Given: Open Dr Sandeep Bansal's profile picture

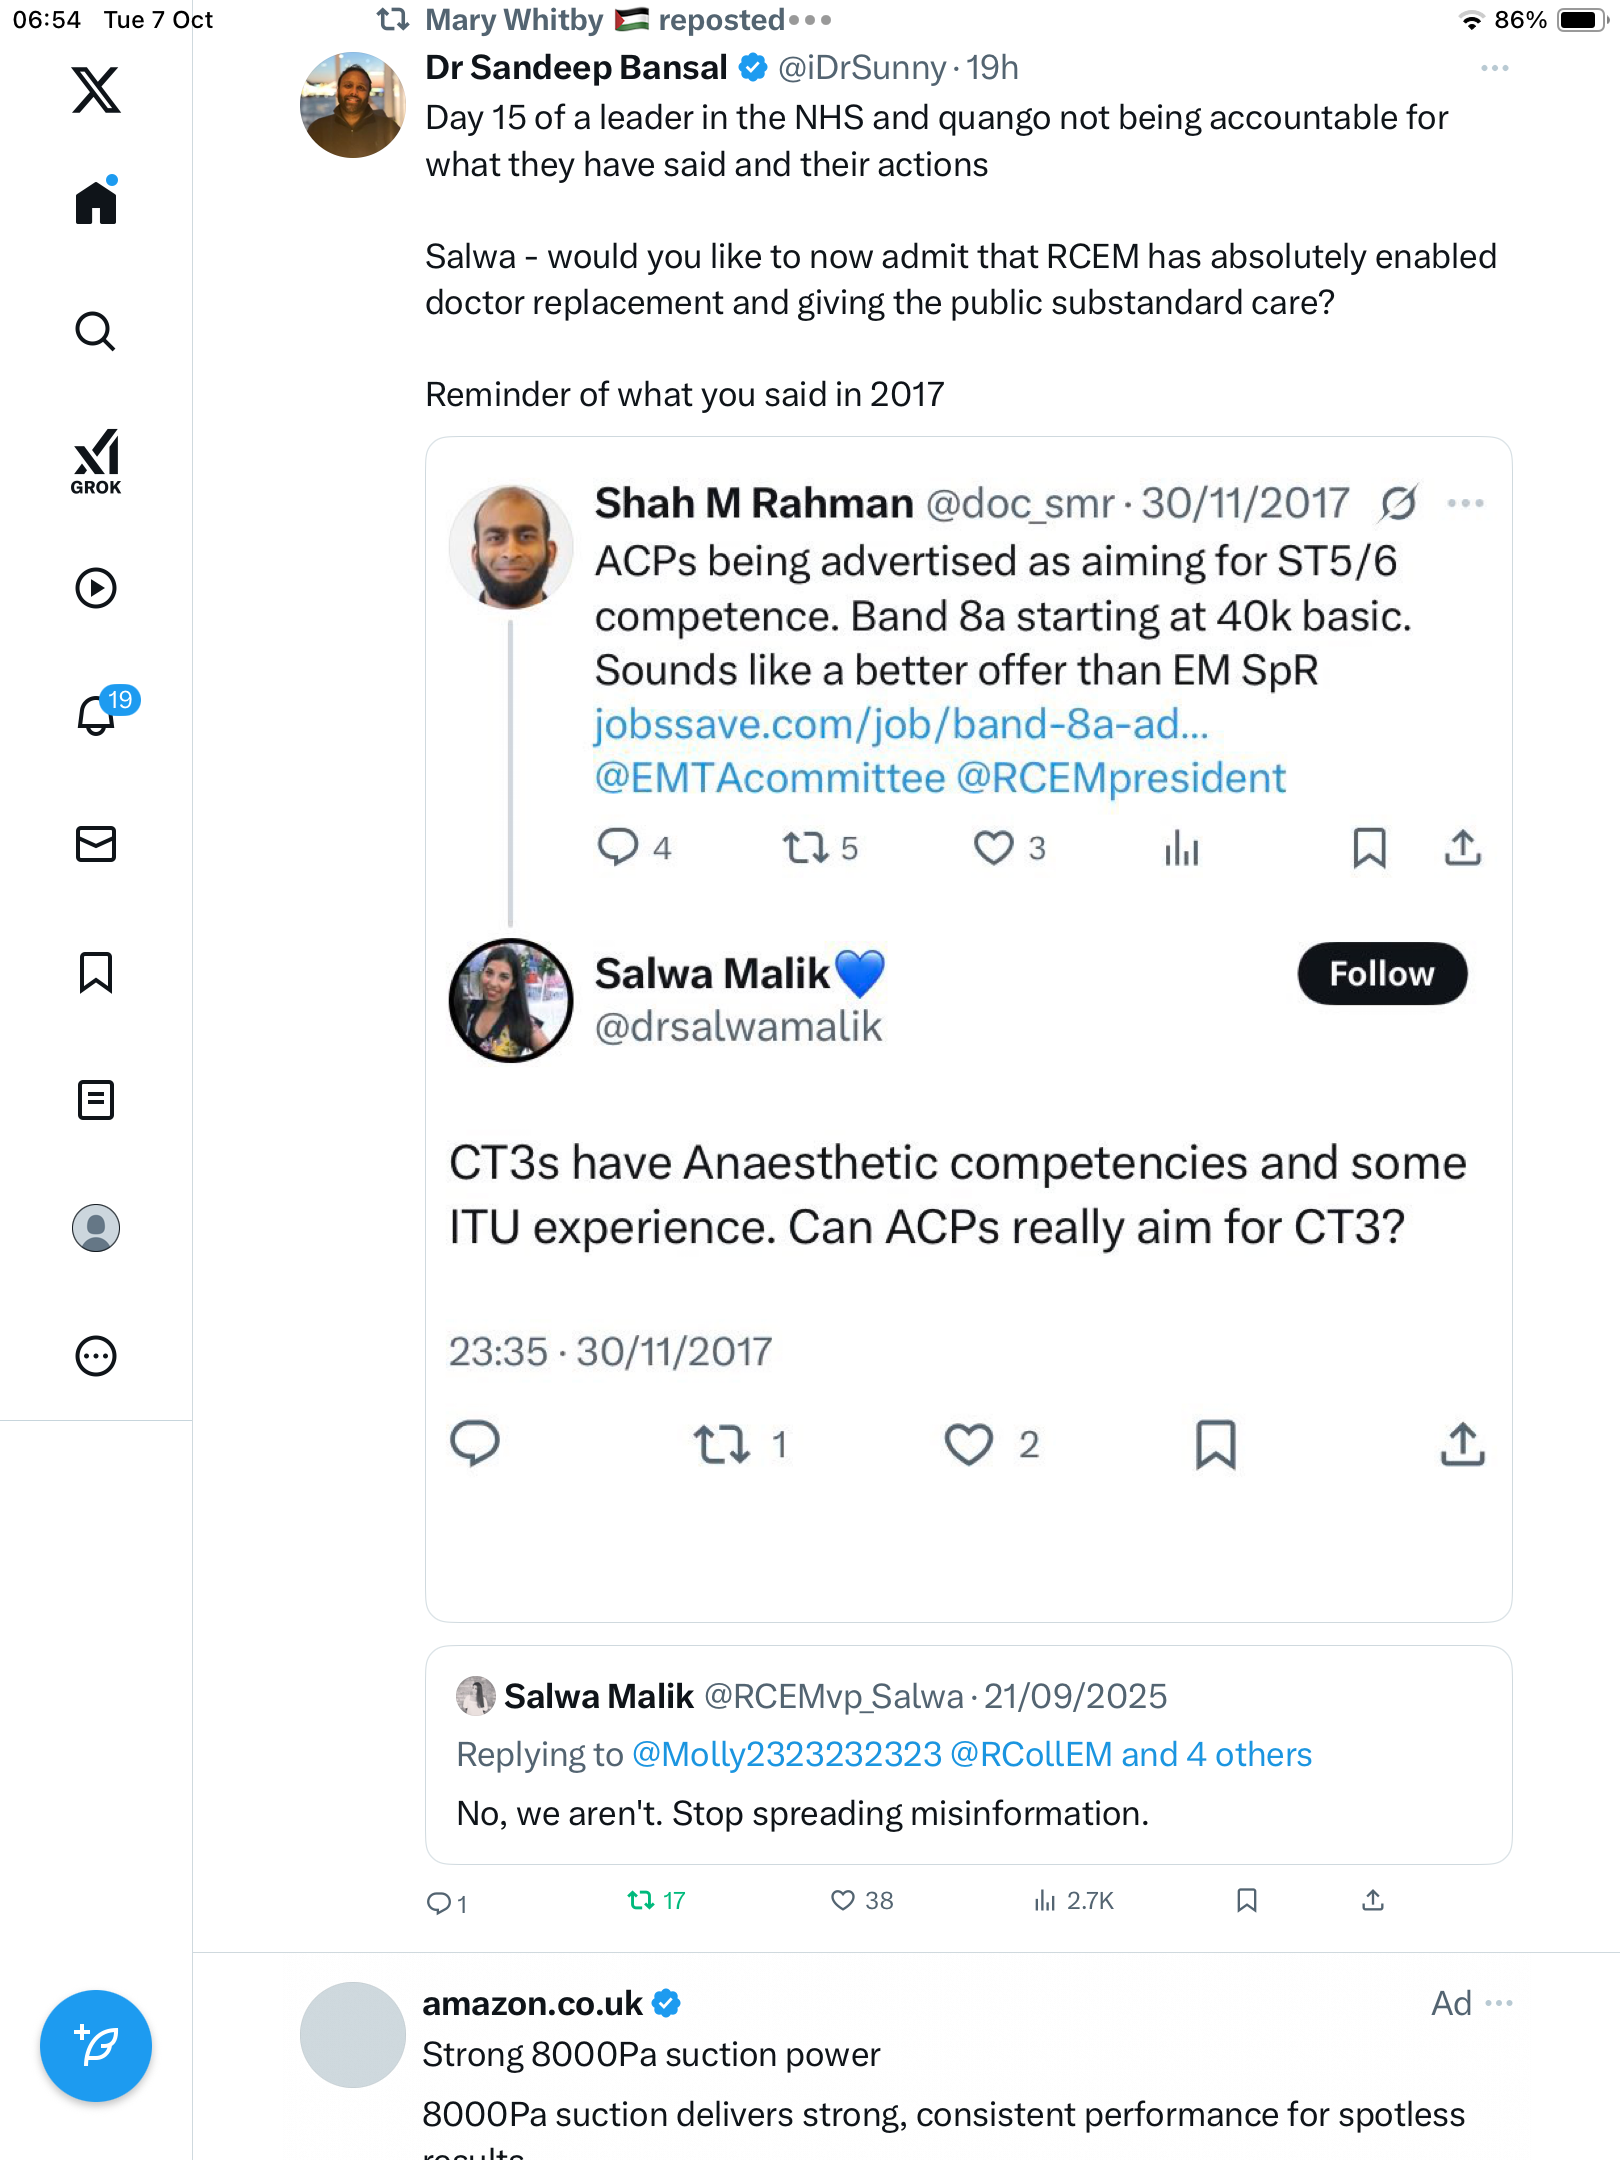Looking at the screenshot, I should pos(352,105).
